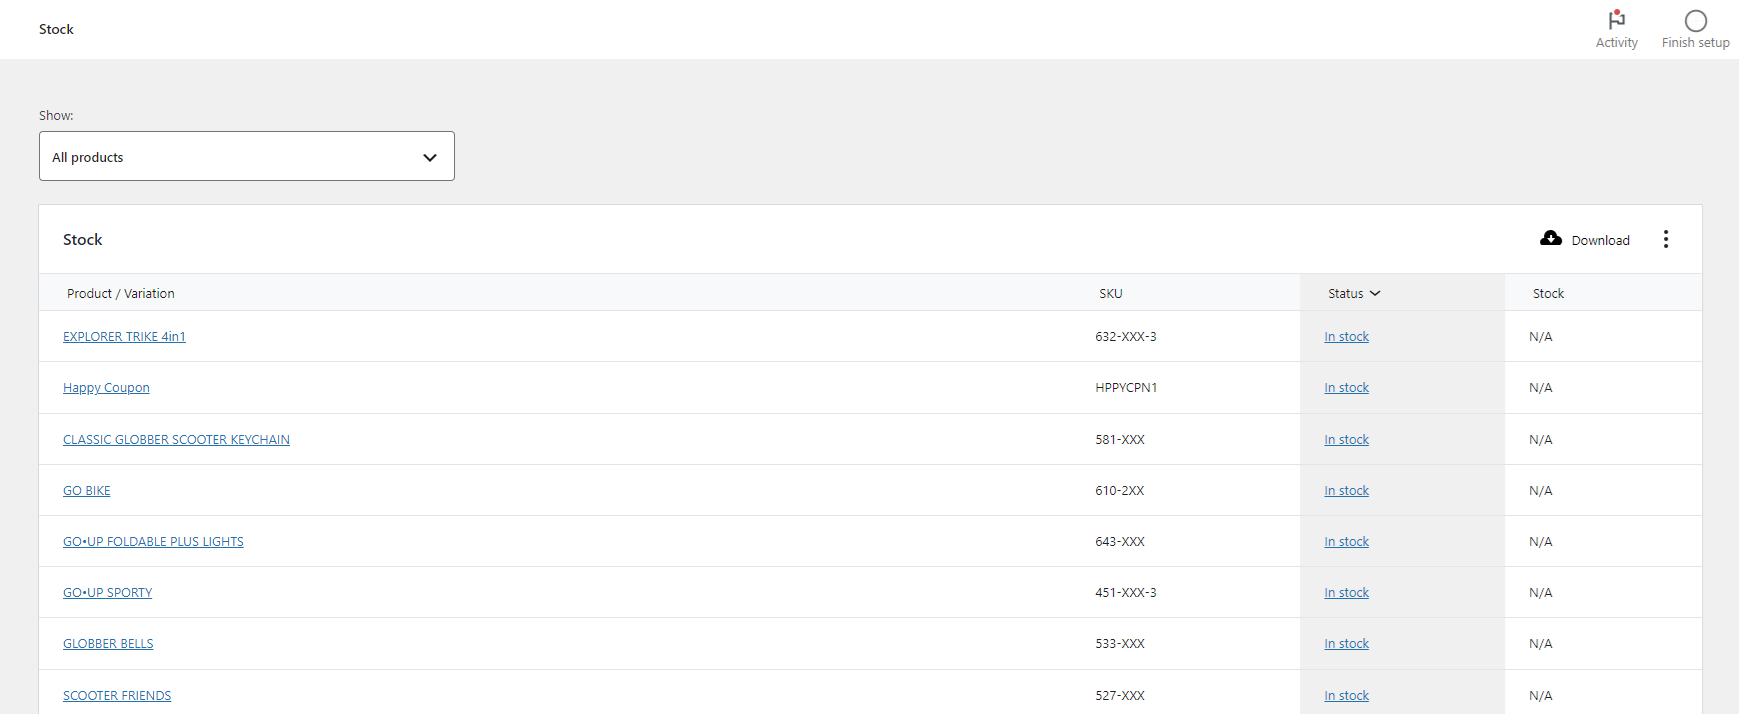Screen dimensions: 1739x714
Task: Open the Activity flag icon
Action: (1616, 20)
